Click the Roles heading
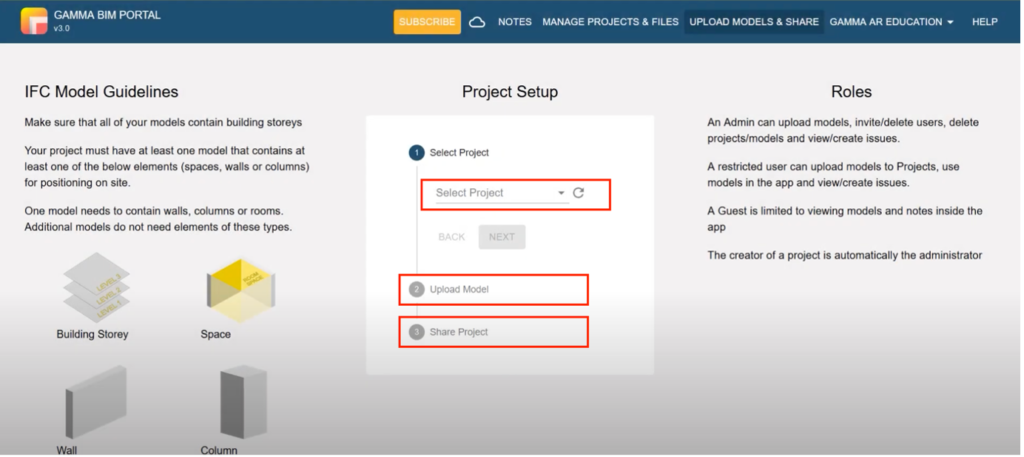This screenshot has height=457, width=1024. 851,92
